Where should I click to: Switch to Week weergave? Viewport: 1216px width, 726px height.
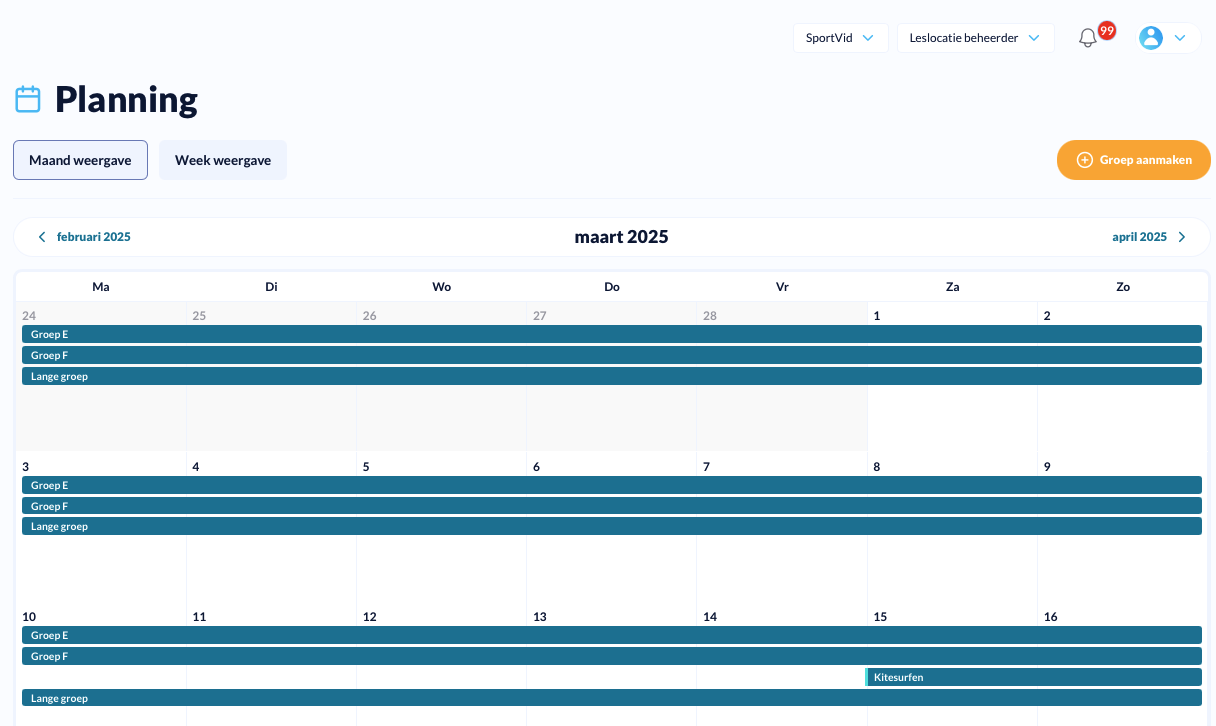point(223,160)
